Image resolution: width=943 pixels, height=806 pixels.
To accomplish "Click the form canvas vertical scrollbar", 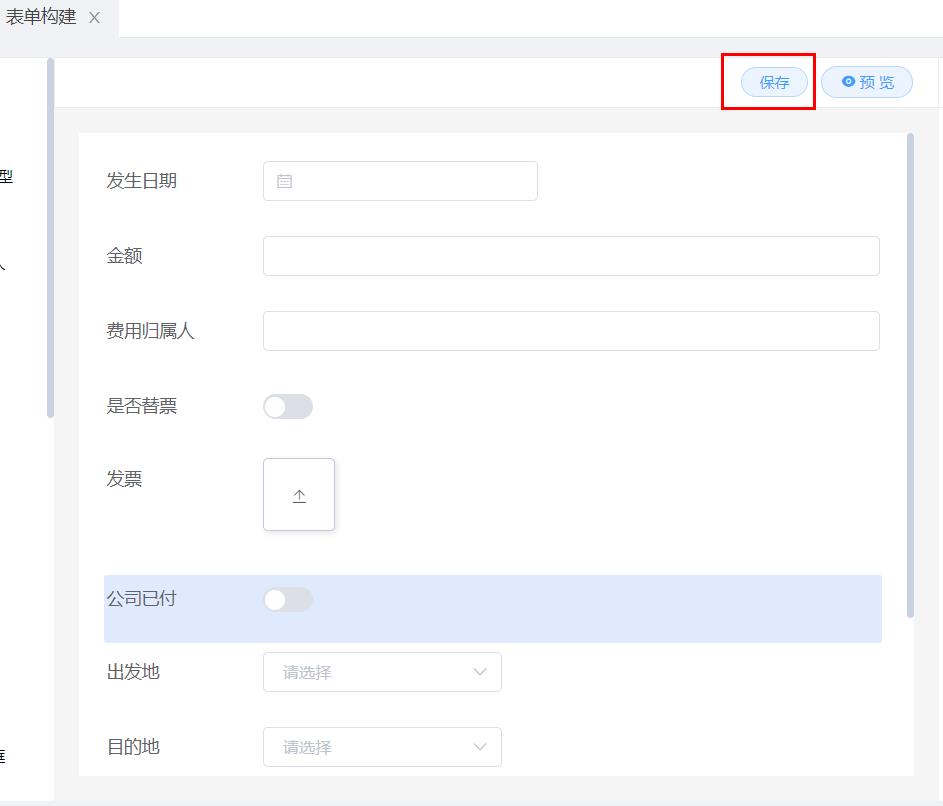I will point(910,375).
